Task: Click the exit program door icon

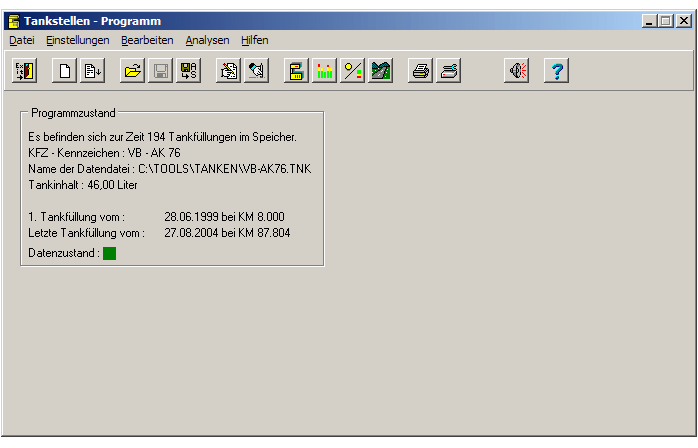Action: pos(24,71)
